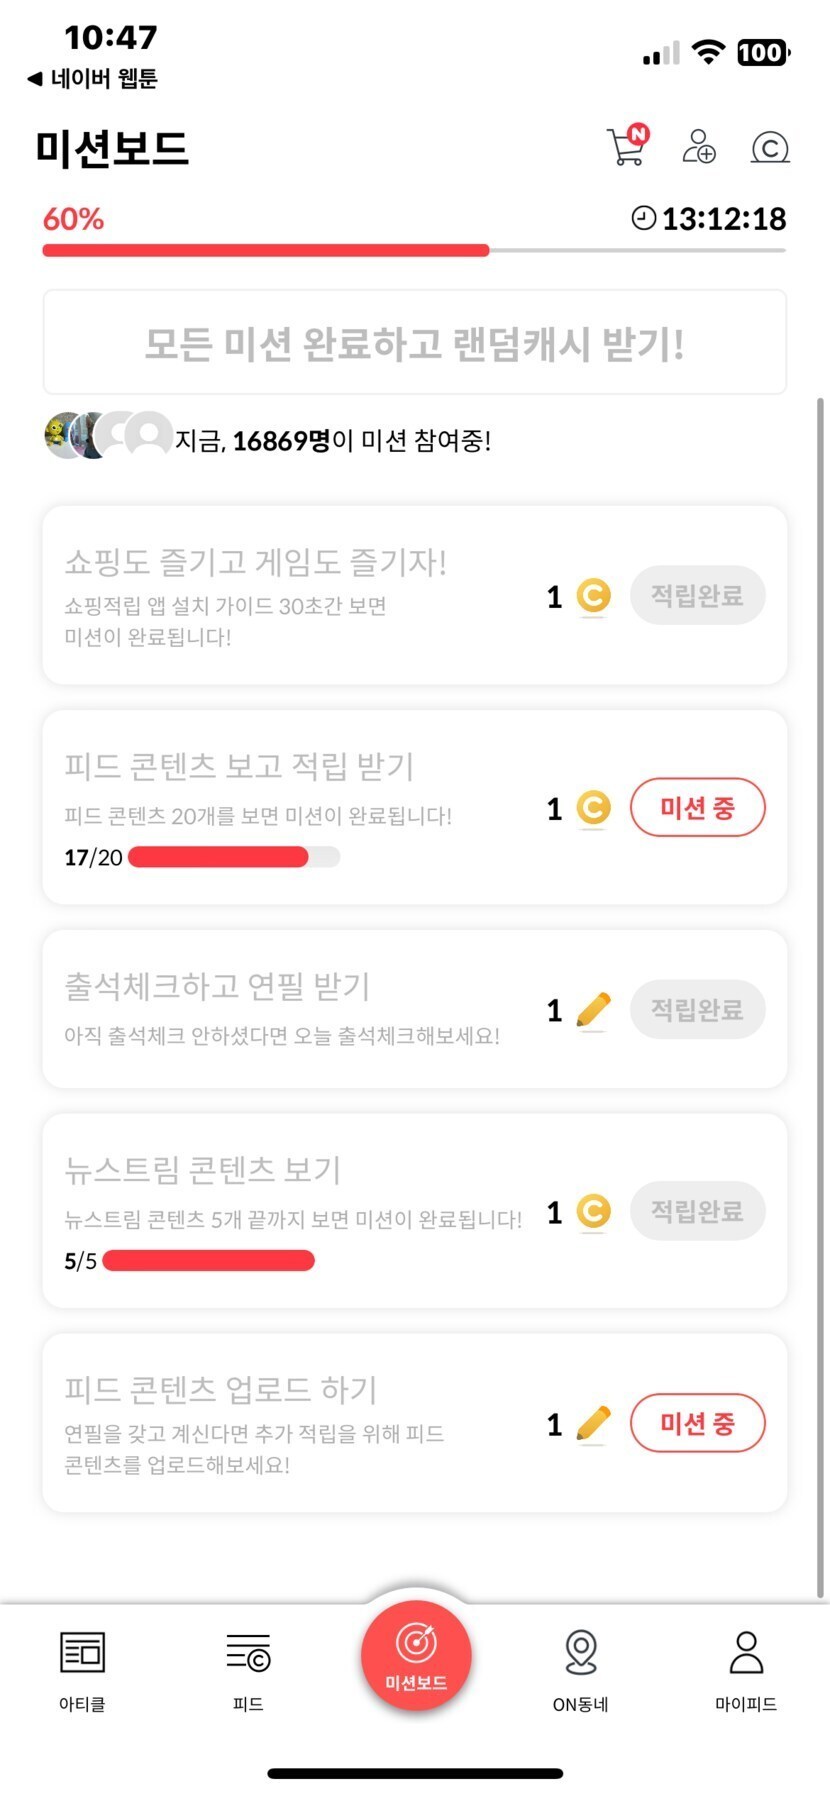The width and height of the screenshot is (830, 1796).
Task: Tap 미션 중 on feed upload mission
Action: point(697,1423)
